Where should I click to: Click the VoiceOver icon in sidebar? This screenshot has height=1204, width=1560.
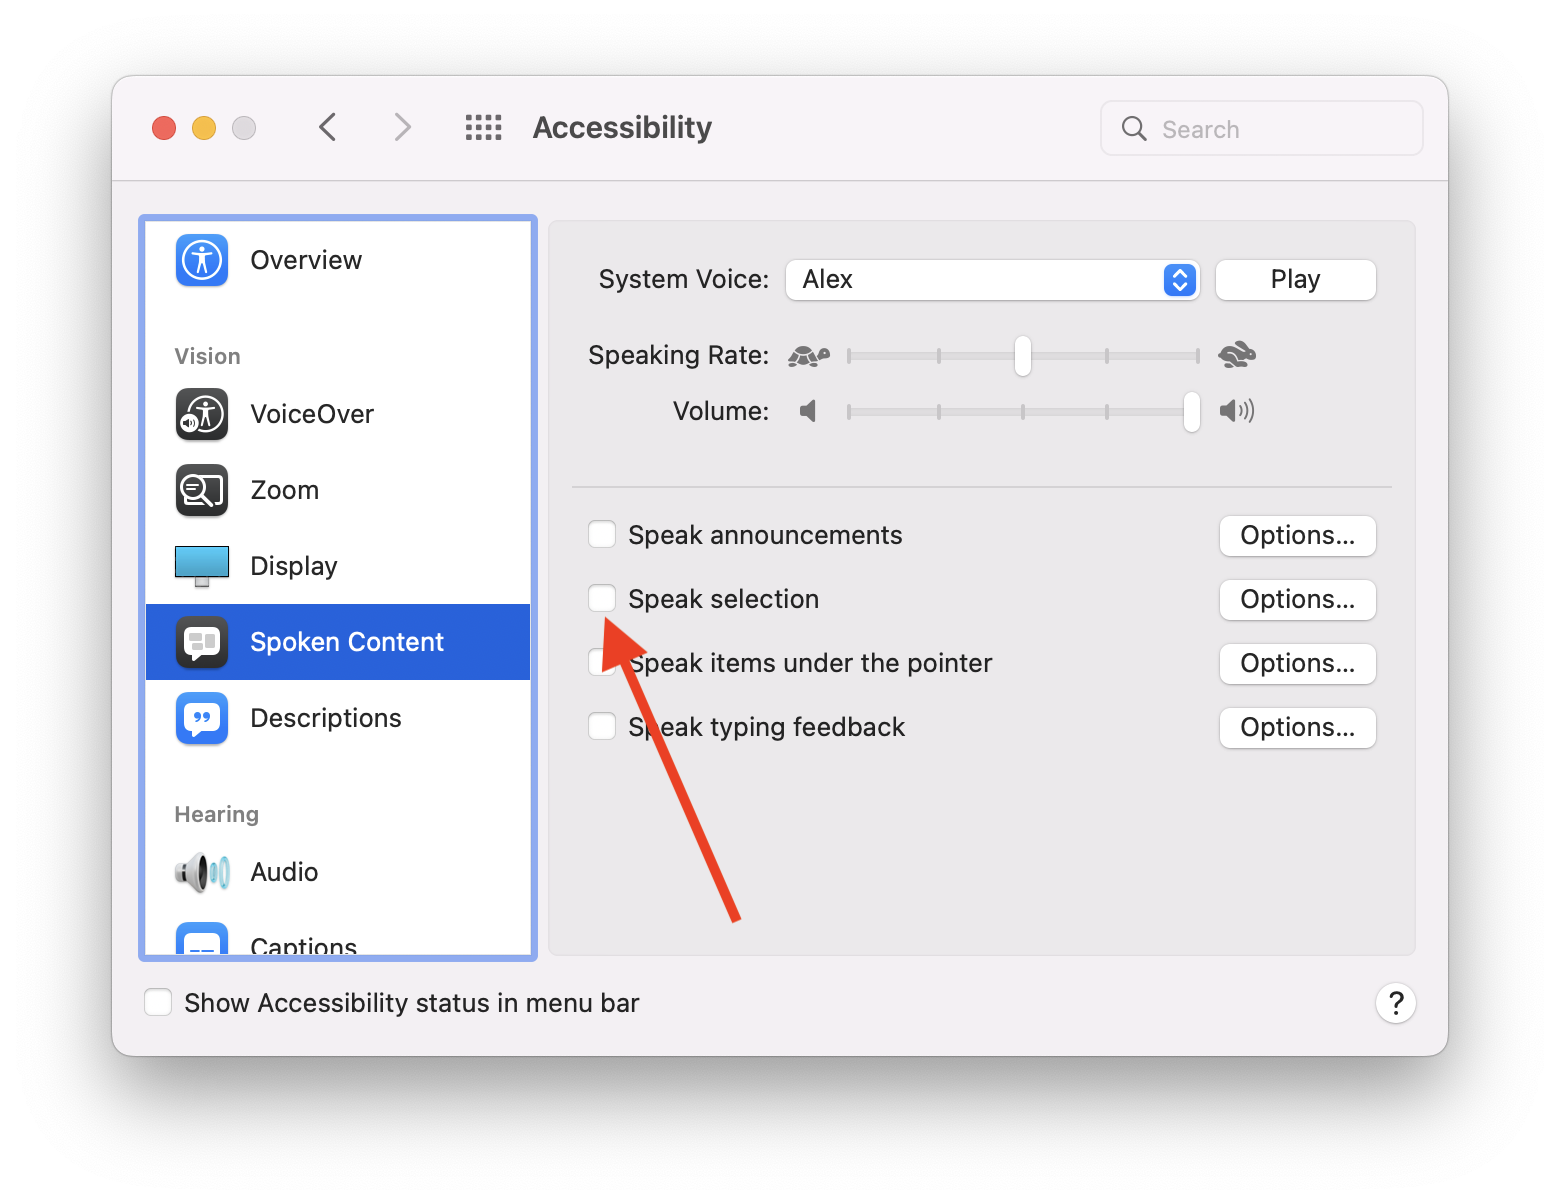point(202,414)
